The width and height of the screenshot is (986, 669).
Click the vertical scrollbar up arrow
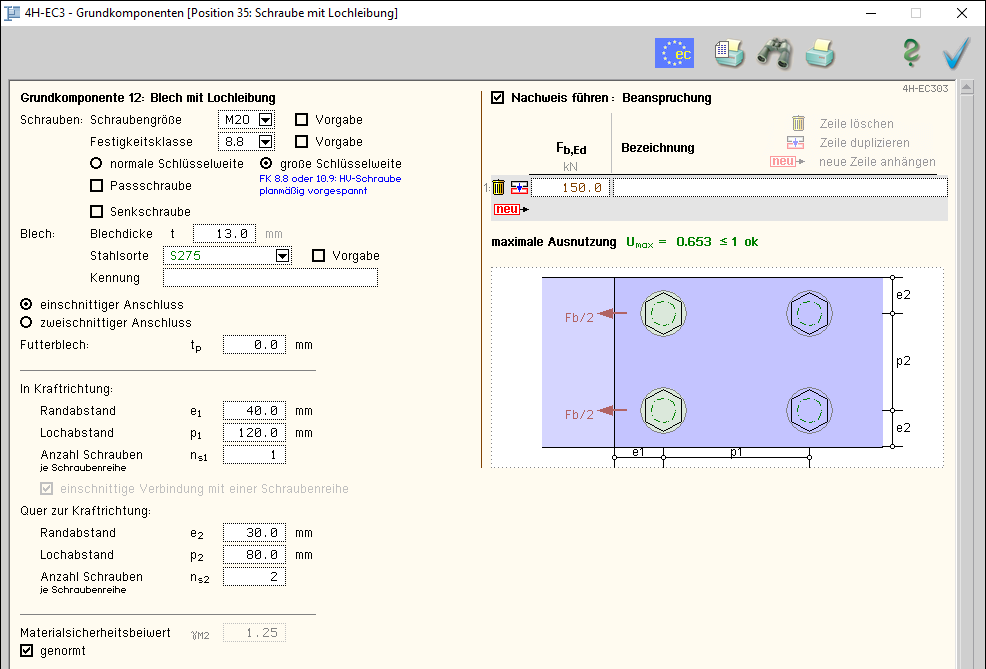(x=967, y=89)
